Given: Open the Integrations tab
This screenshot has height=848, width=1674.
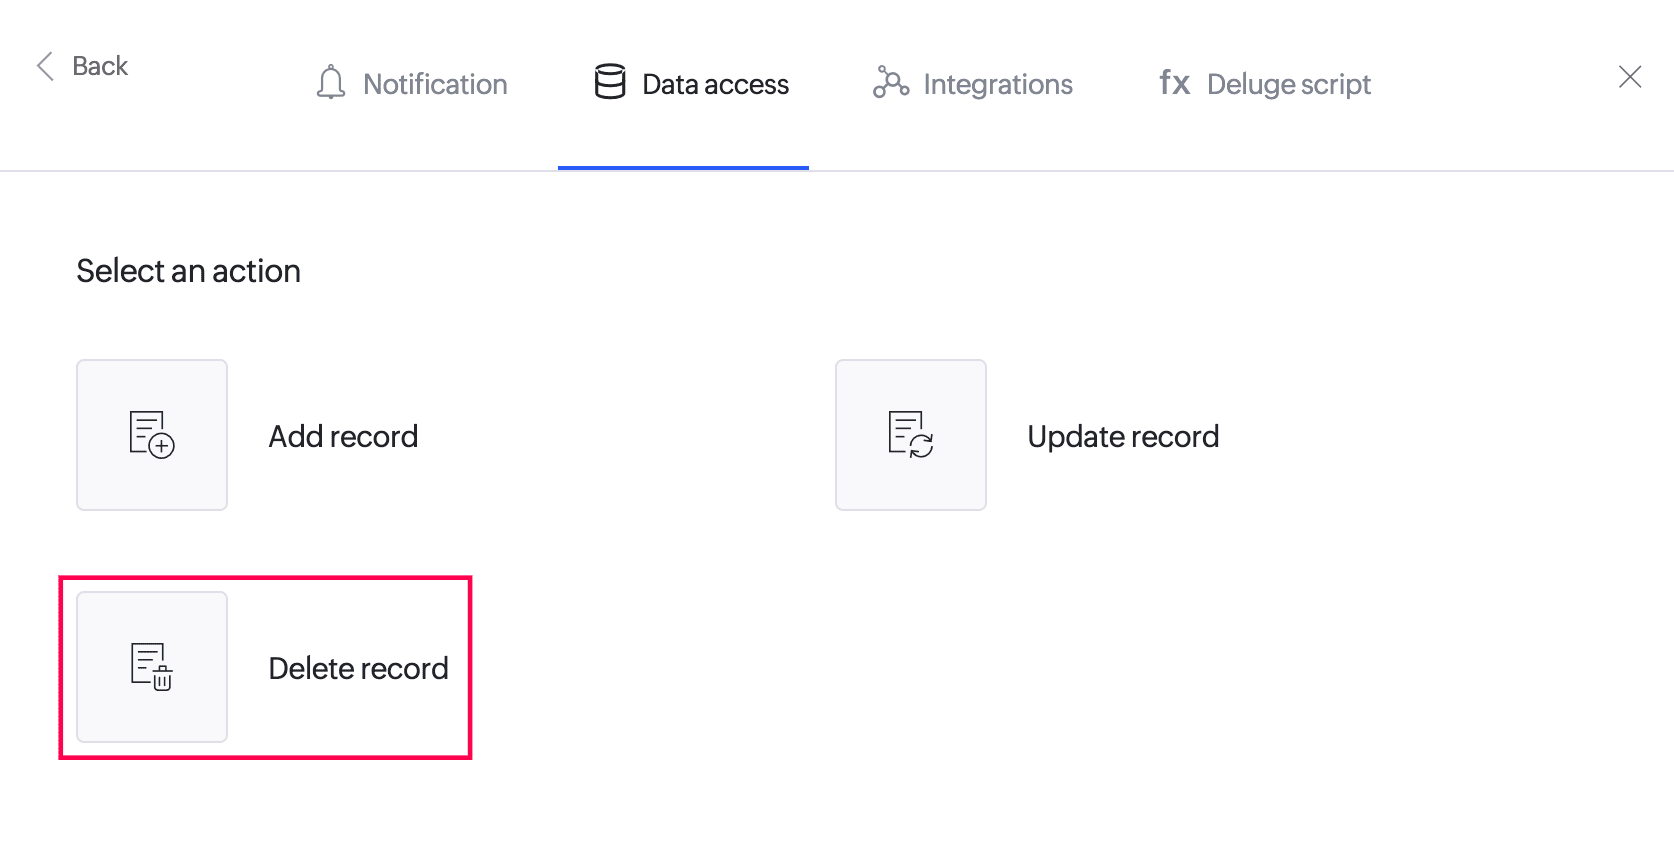Looking at the screenshot, I should (973, 84).
